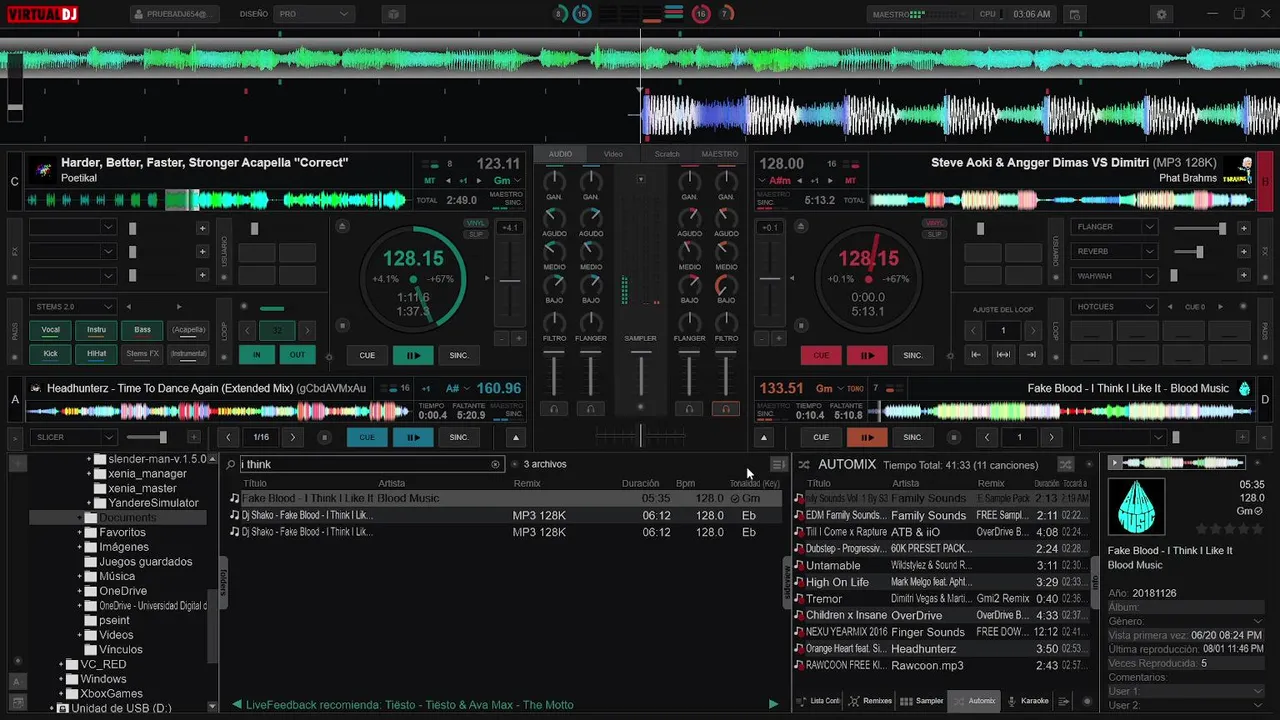
Task: Open the Remixes sideview tab
Action: pyautogui.click(x=870, y=701)
